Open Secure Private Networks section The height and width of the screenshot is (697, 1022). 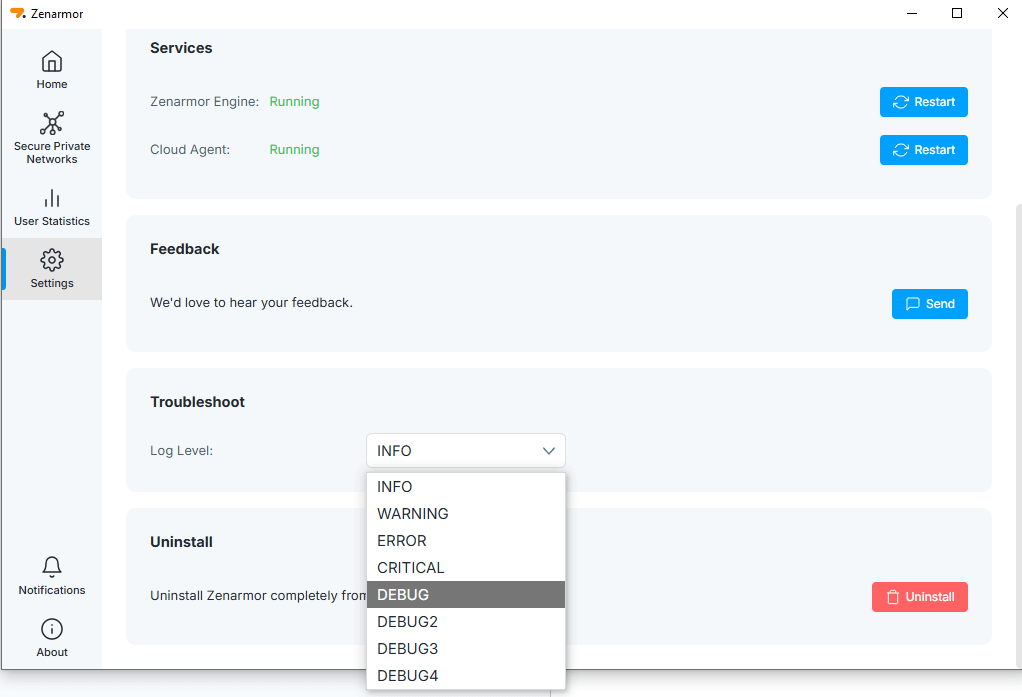(x=51, y=138)
